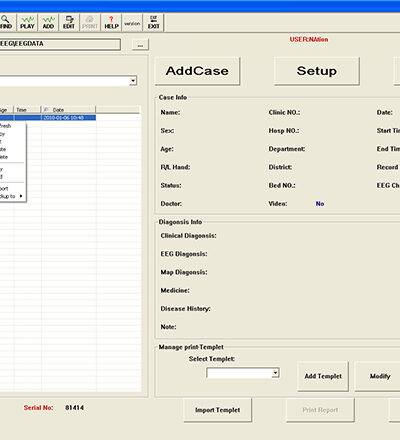The height and width of the screenshot is (440, 400).
Task: Click the Import Templet button
Action: pyautogui.click(x=218, y=410)
